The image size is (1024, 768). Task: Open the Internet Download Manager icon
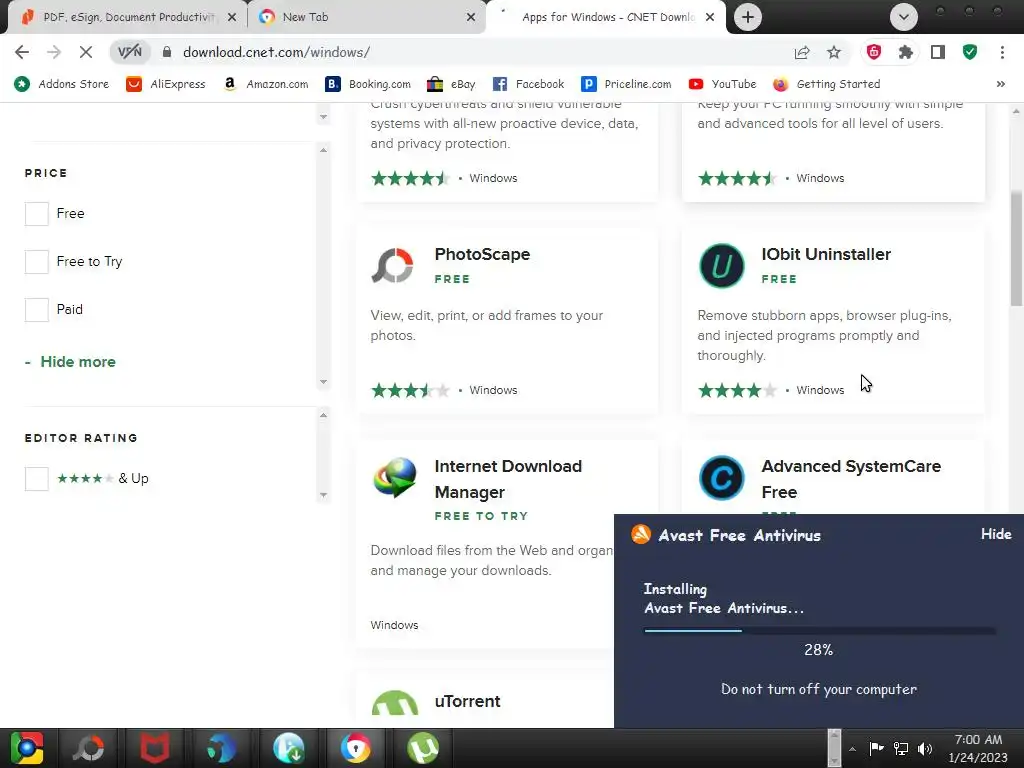(394, 477)
